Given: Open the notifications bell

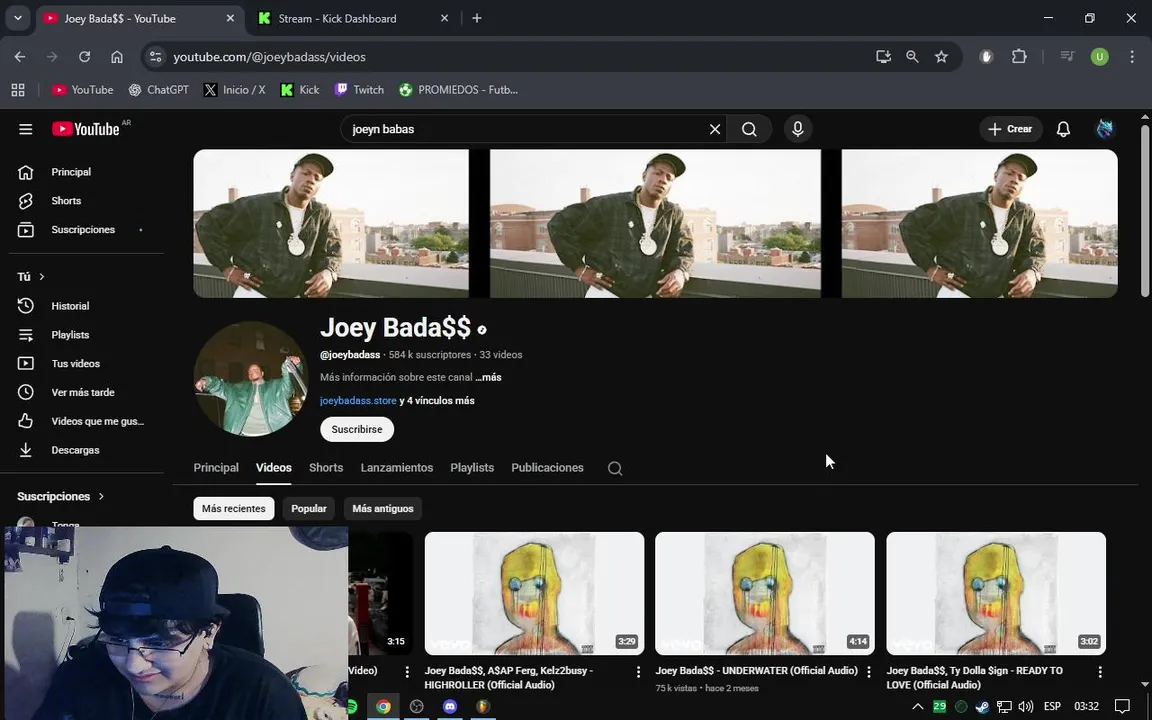Looking at the screenshot, I should click(x=1063, y=129).
